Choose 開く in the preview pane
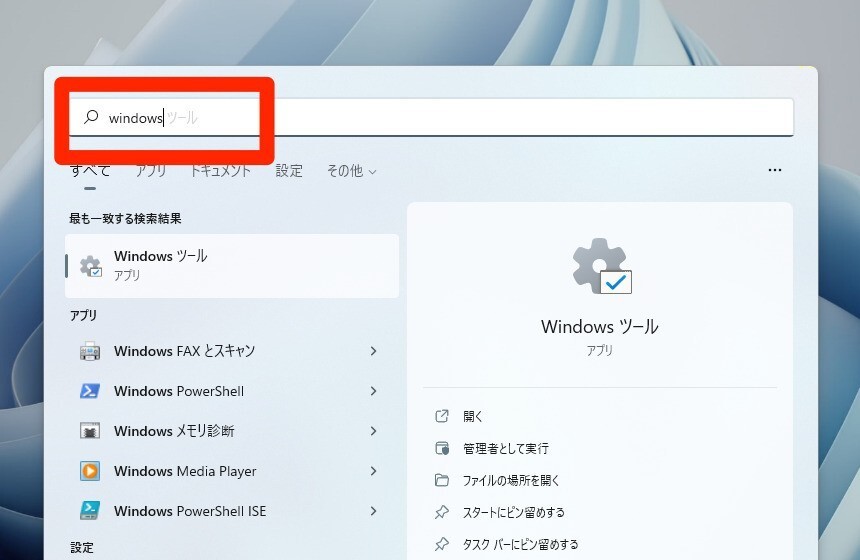Image resolution: width=860 pixels, height=560 pixels. [x=473, y=416]
